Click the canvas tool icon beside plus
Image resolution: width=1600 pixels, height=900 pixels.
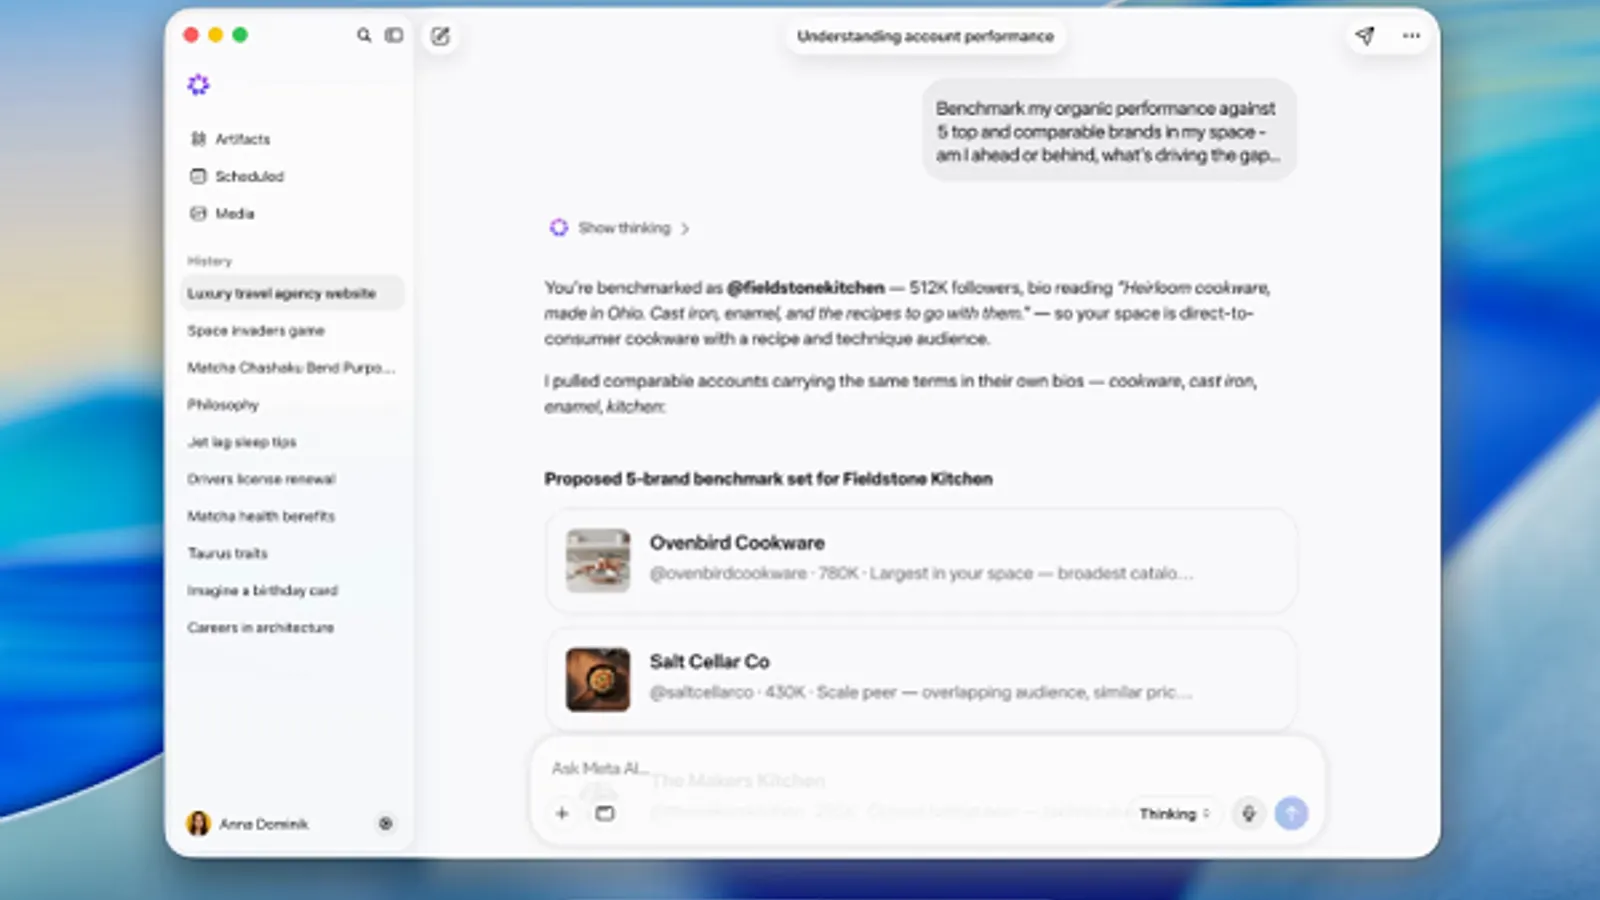coord(605,813)
